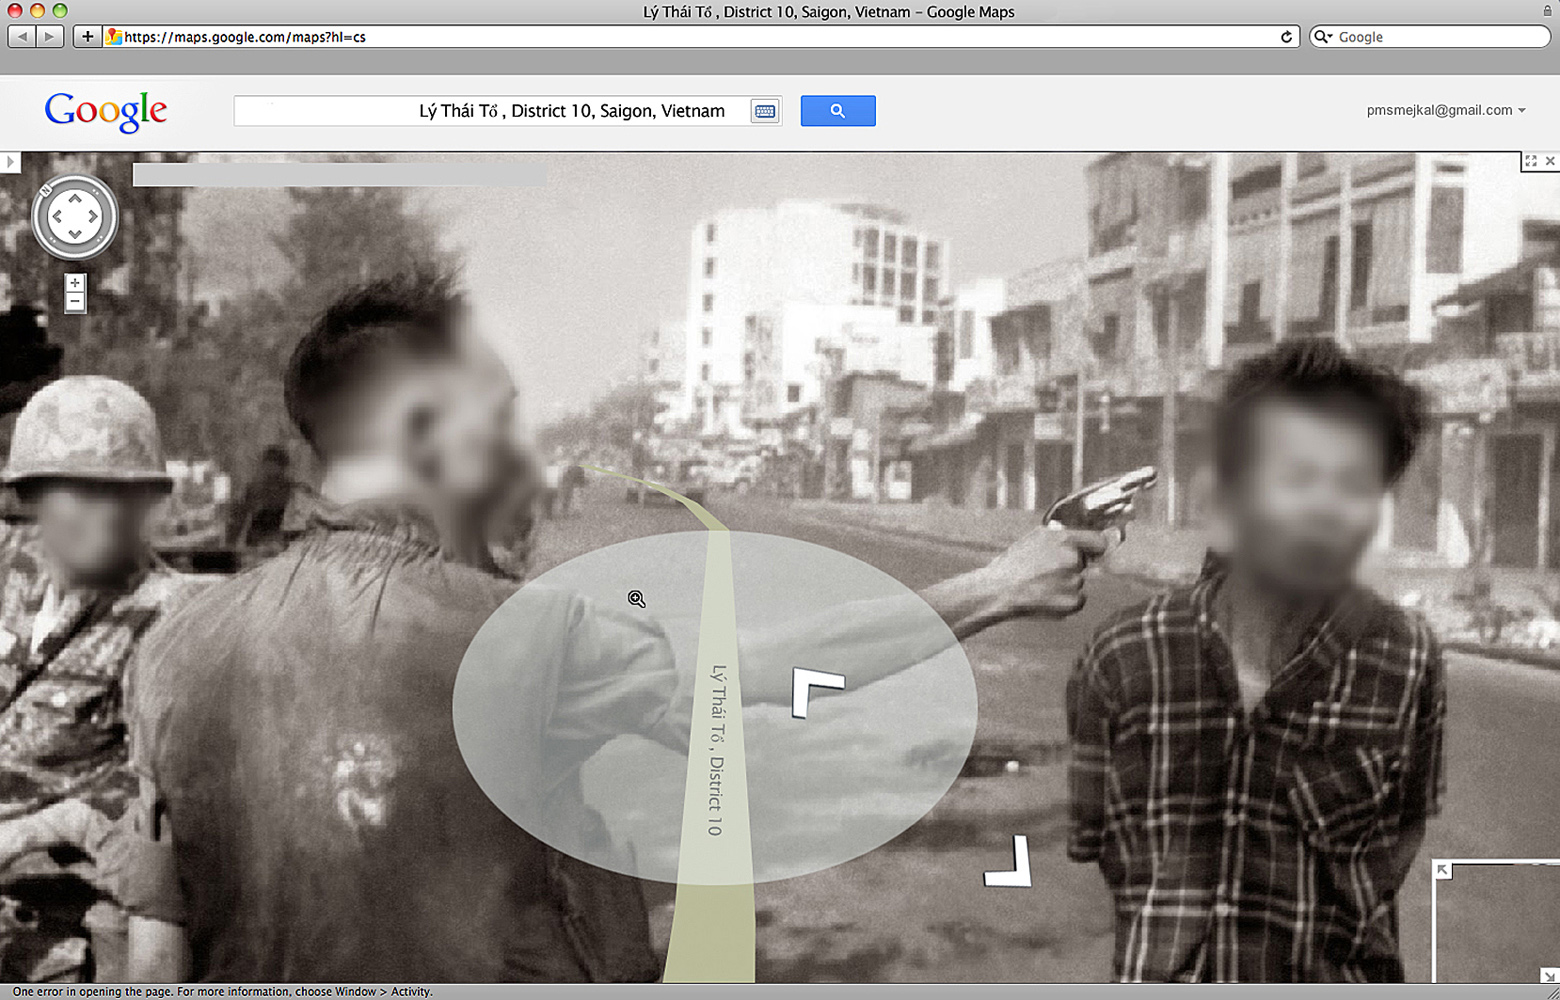Click the Lý Thái Tổ, District 10 street label
The image size is (1560, 1000).
[x=716, y=750]
